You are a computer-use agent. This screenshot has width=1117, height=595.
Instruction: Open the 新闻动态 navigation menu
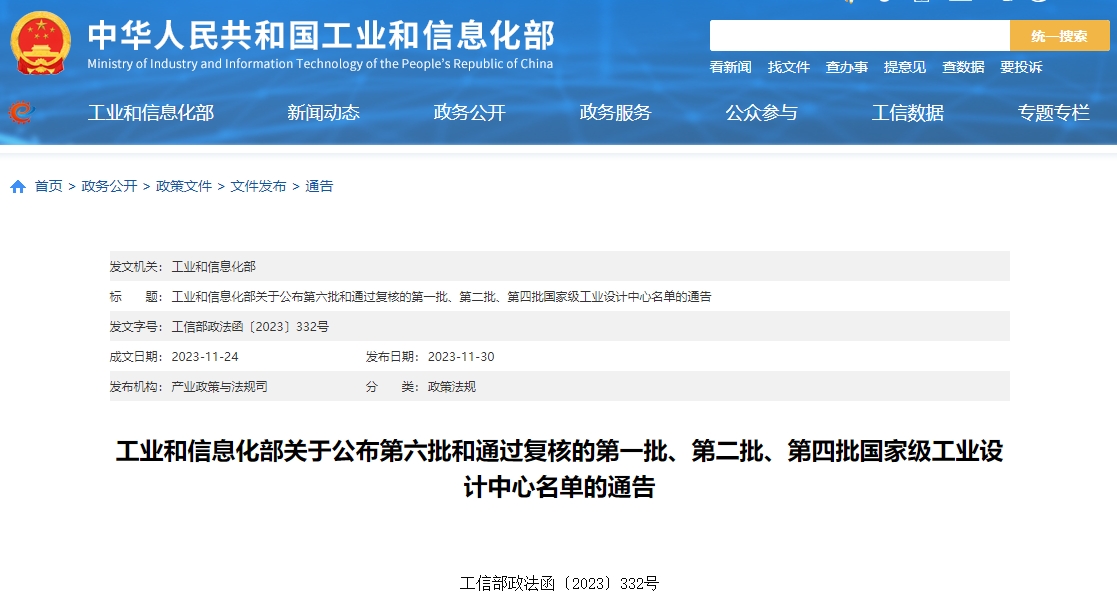coord(322,113)
